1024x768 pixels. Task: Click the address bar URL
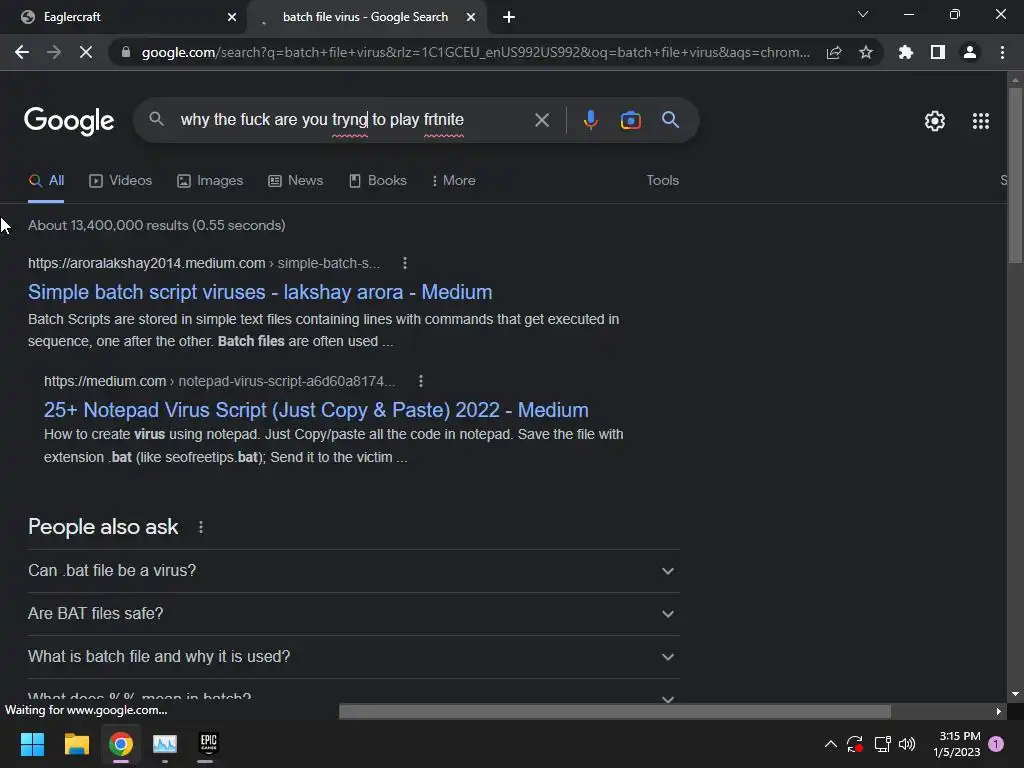tap(475, 52)
